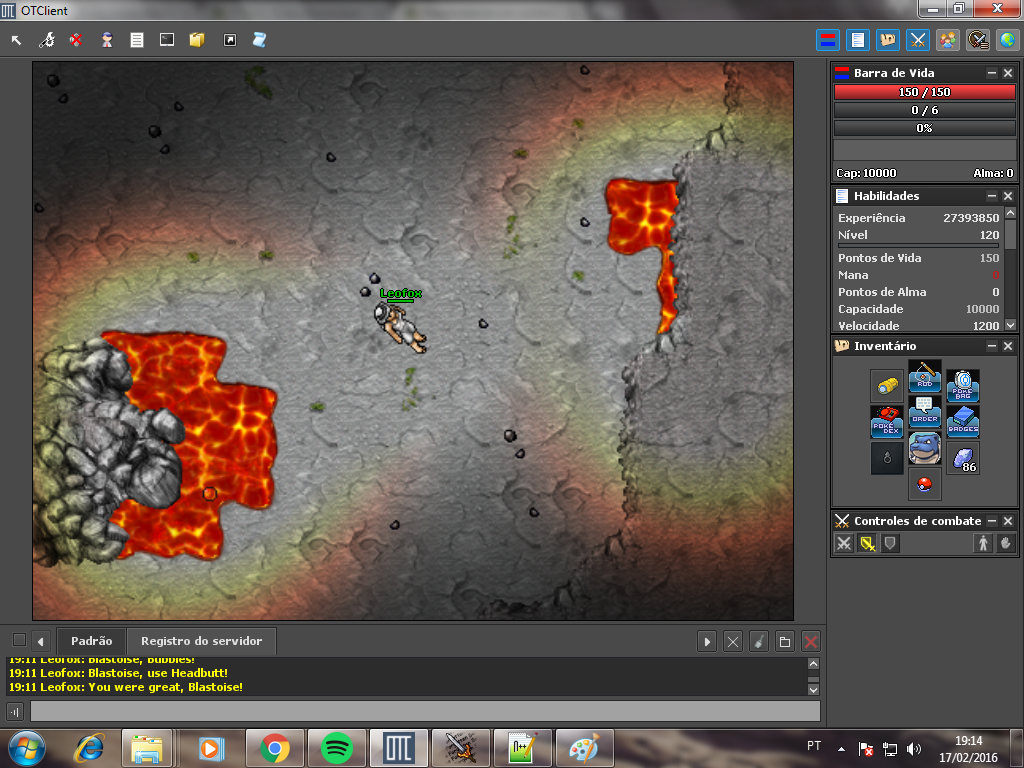Viewport: 1024px width, 768px height.
Task: Click the black square with arrow icon
Action: coord(230,40)
